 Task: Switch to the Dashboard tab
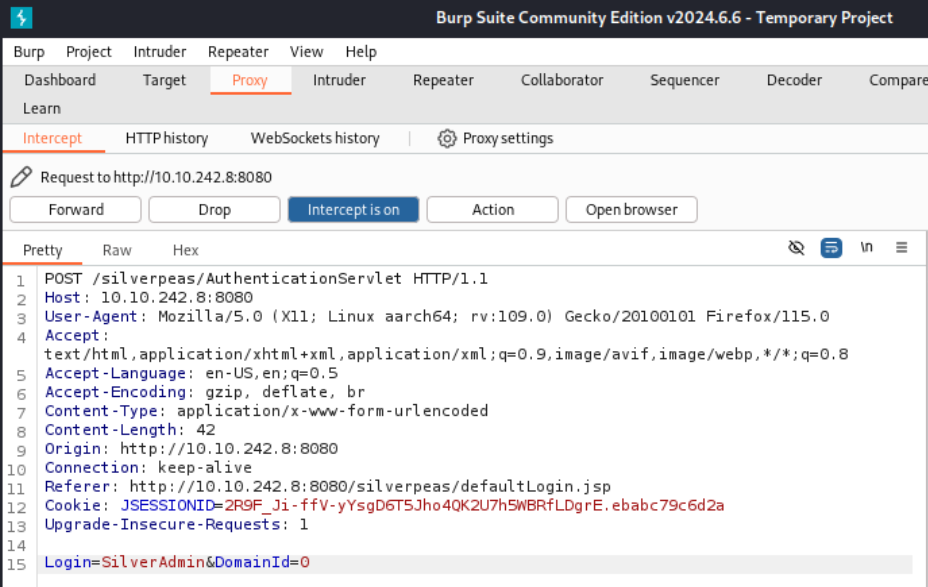(60, 80)
